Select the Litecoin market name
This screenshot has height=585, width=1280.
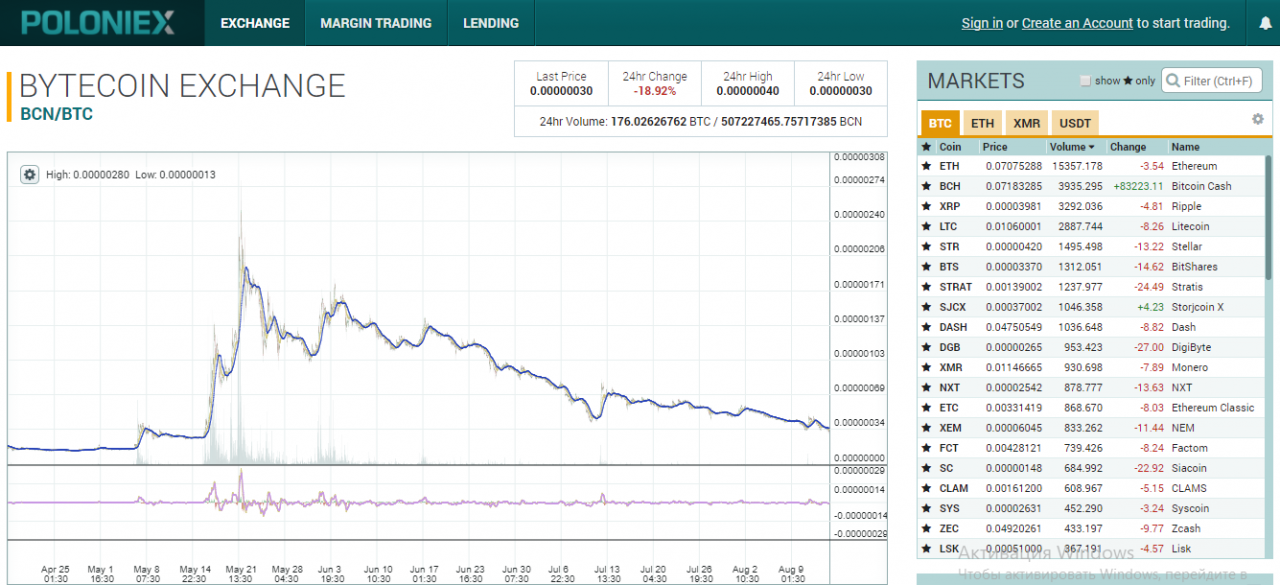[x=1190, y=226]
